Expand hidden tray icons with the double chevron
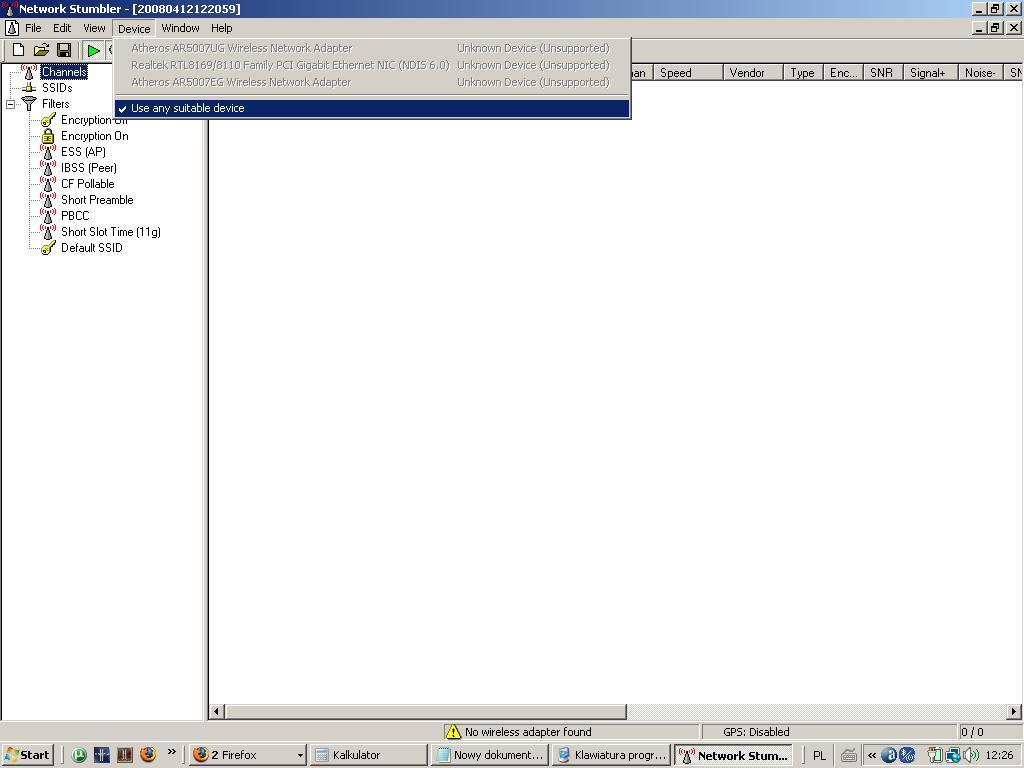 [872, 756]
